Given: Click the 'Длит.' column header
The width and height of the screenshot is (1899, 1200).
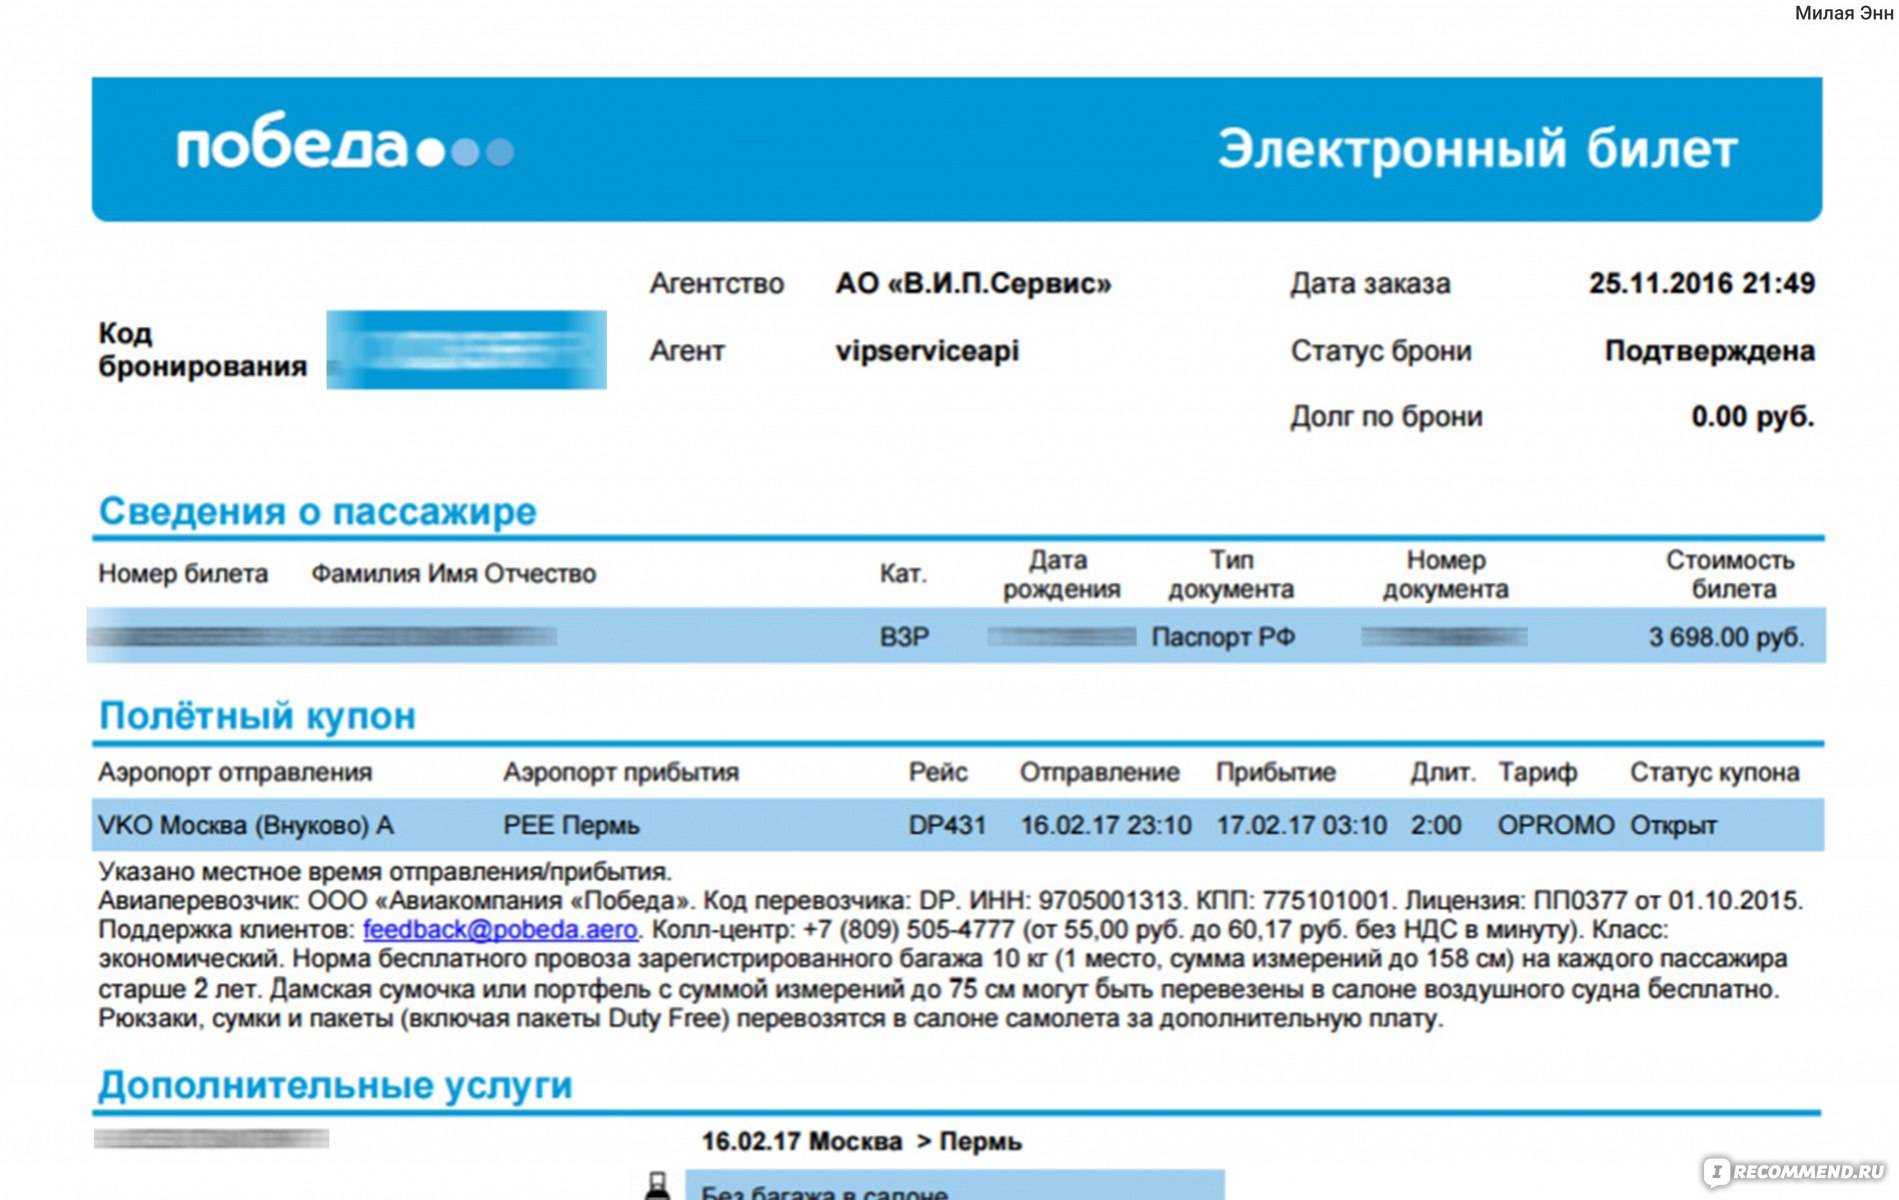Looking at the screenshot, I should pos(1443,773).
